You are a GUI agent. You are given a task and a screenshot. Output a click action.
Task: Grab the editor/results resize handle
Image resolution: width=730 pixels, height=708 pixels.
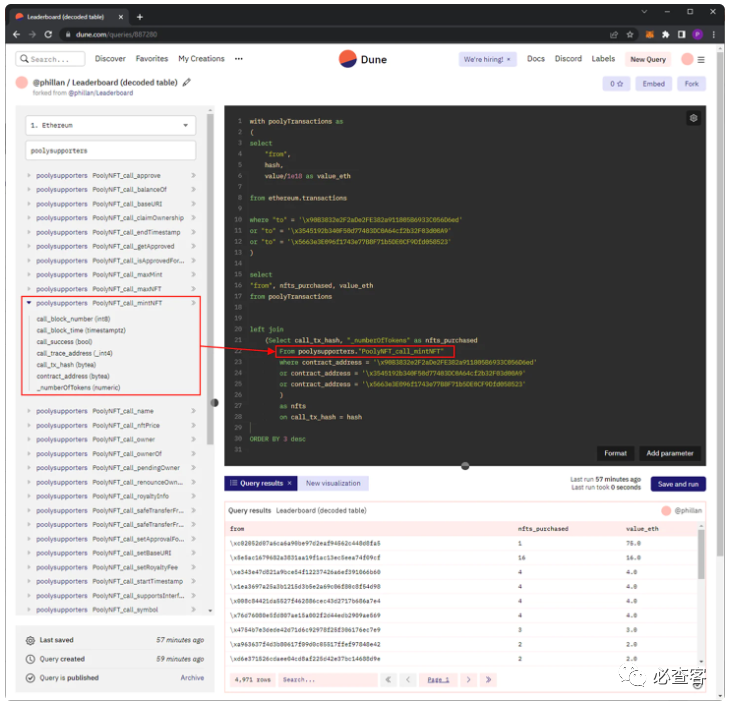(465, 466)
